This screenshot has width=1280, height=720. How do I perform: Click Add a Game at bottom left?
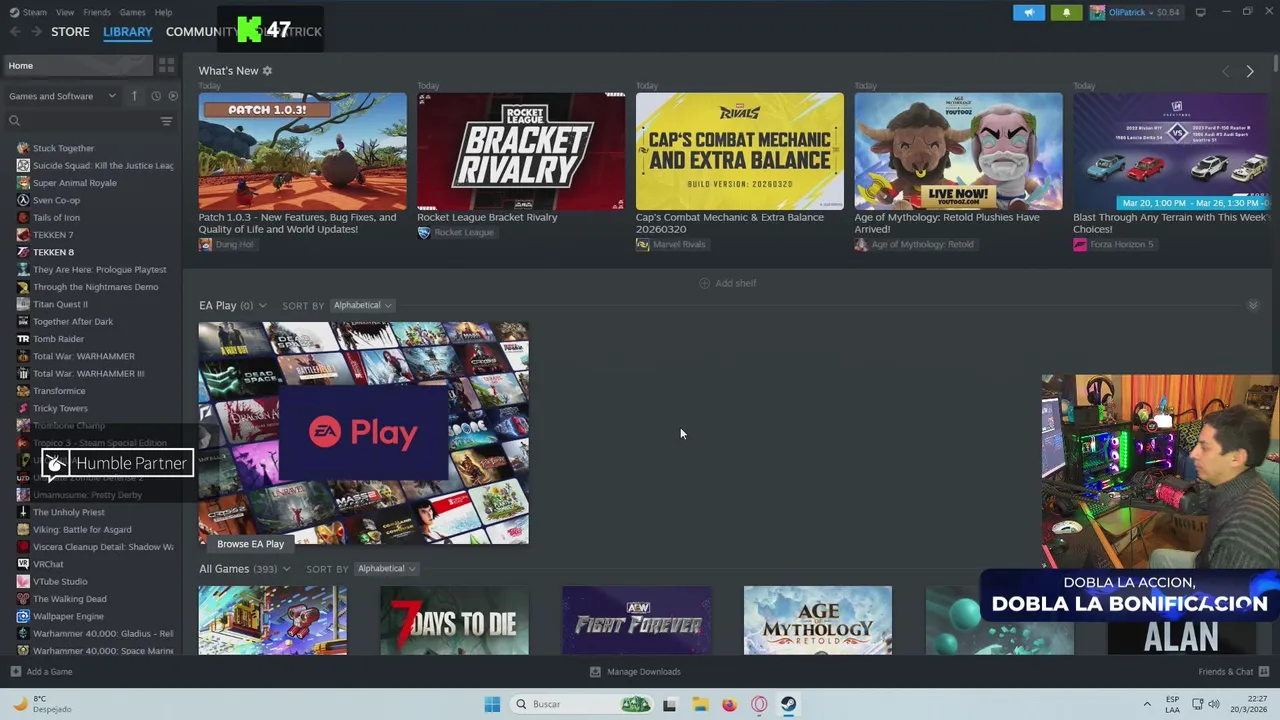(x=41, y=672)
